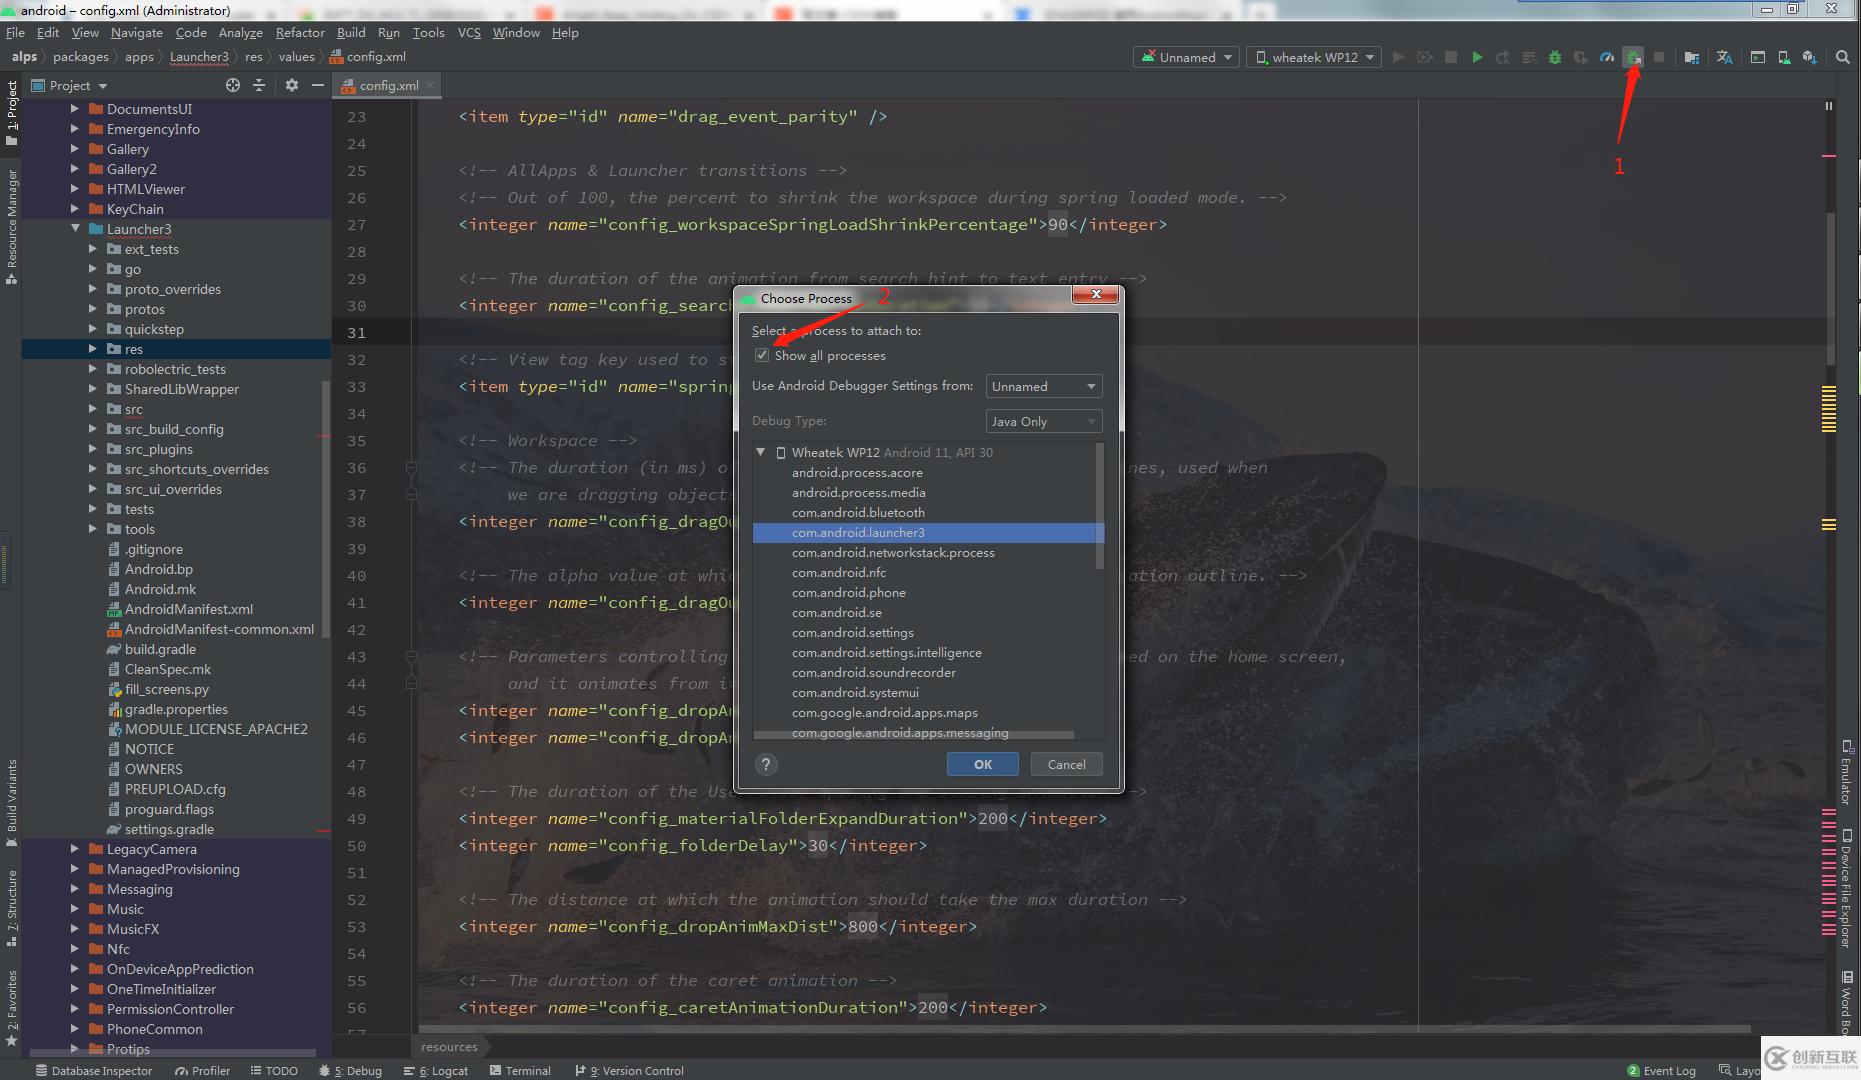Click Attach Debugger to Android Process icon
The height and width of the screenshot is (1080, 1861).
pyautogui.click(x=1632, y=58)
